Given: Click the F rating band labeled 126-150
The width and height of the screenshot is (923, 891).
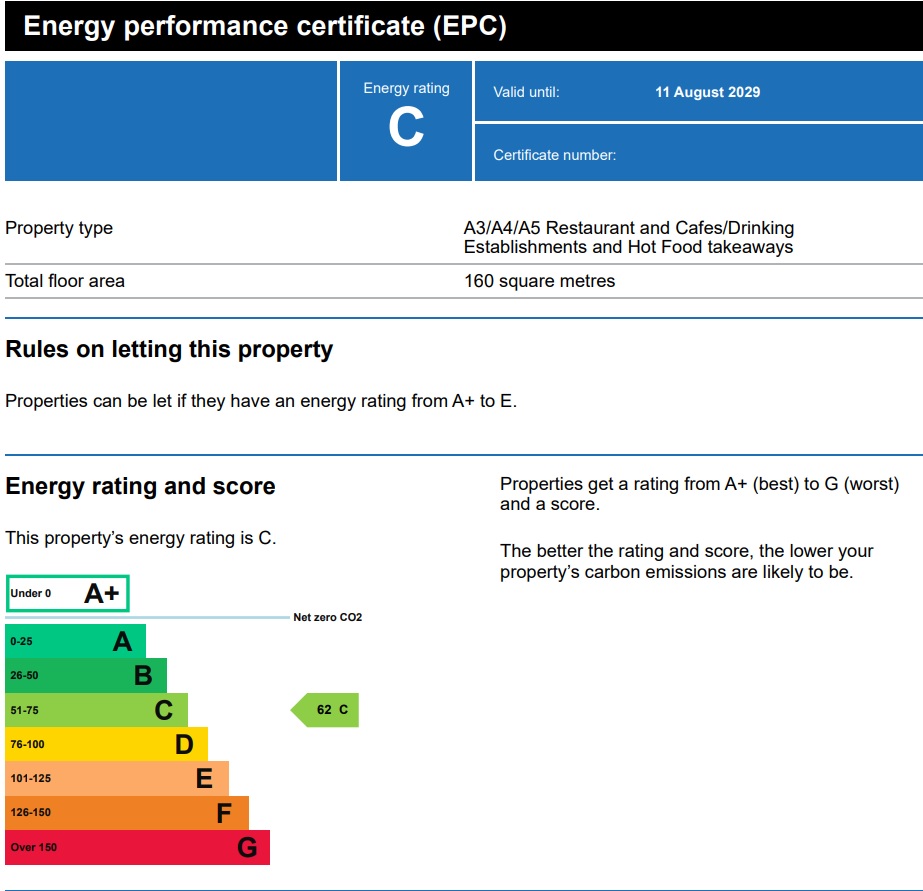Looking at the screenshot, I should point(126,813).
